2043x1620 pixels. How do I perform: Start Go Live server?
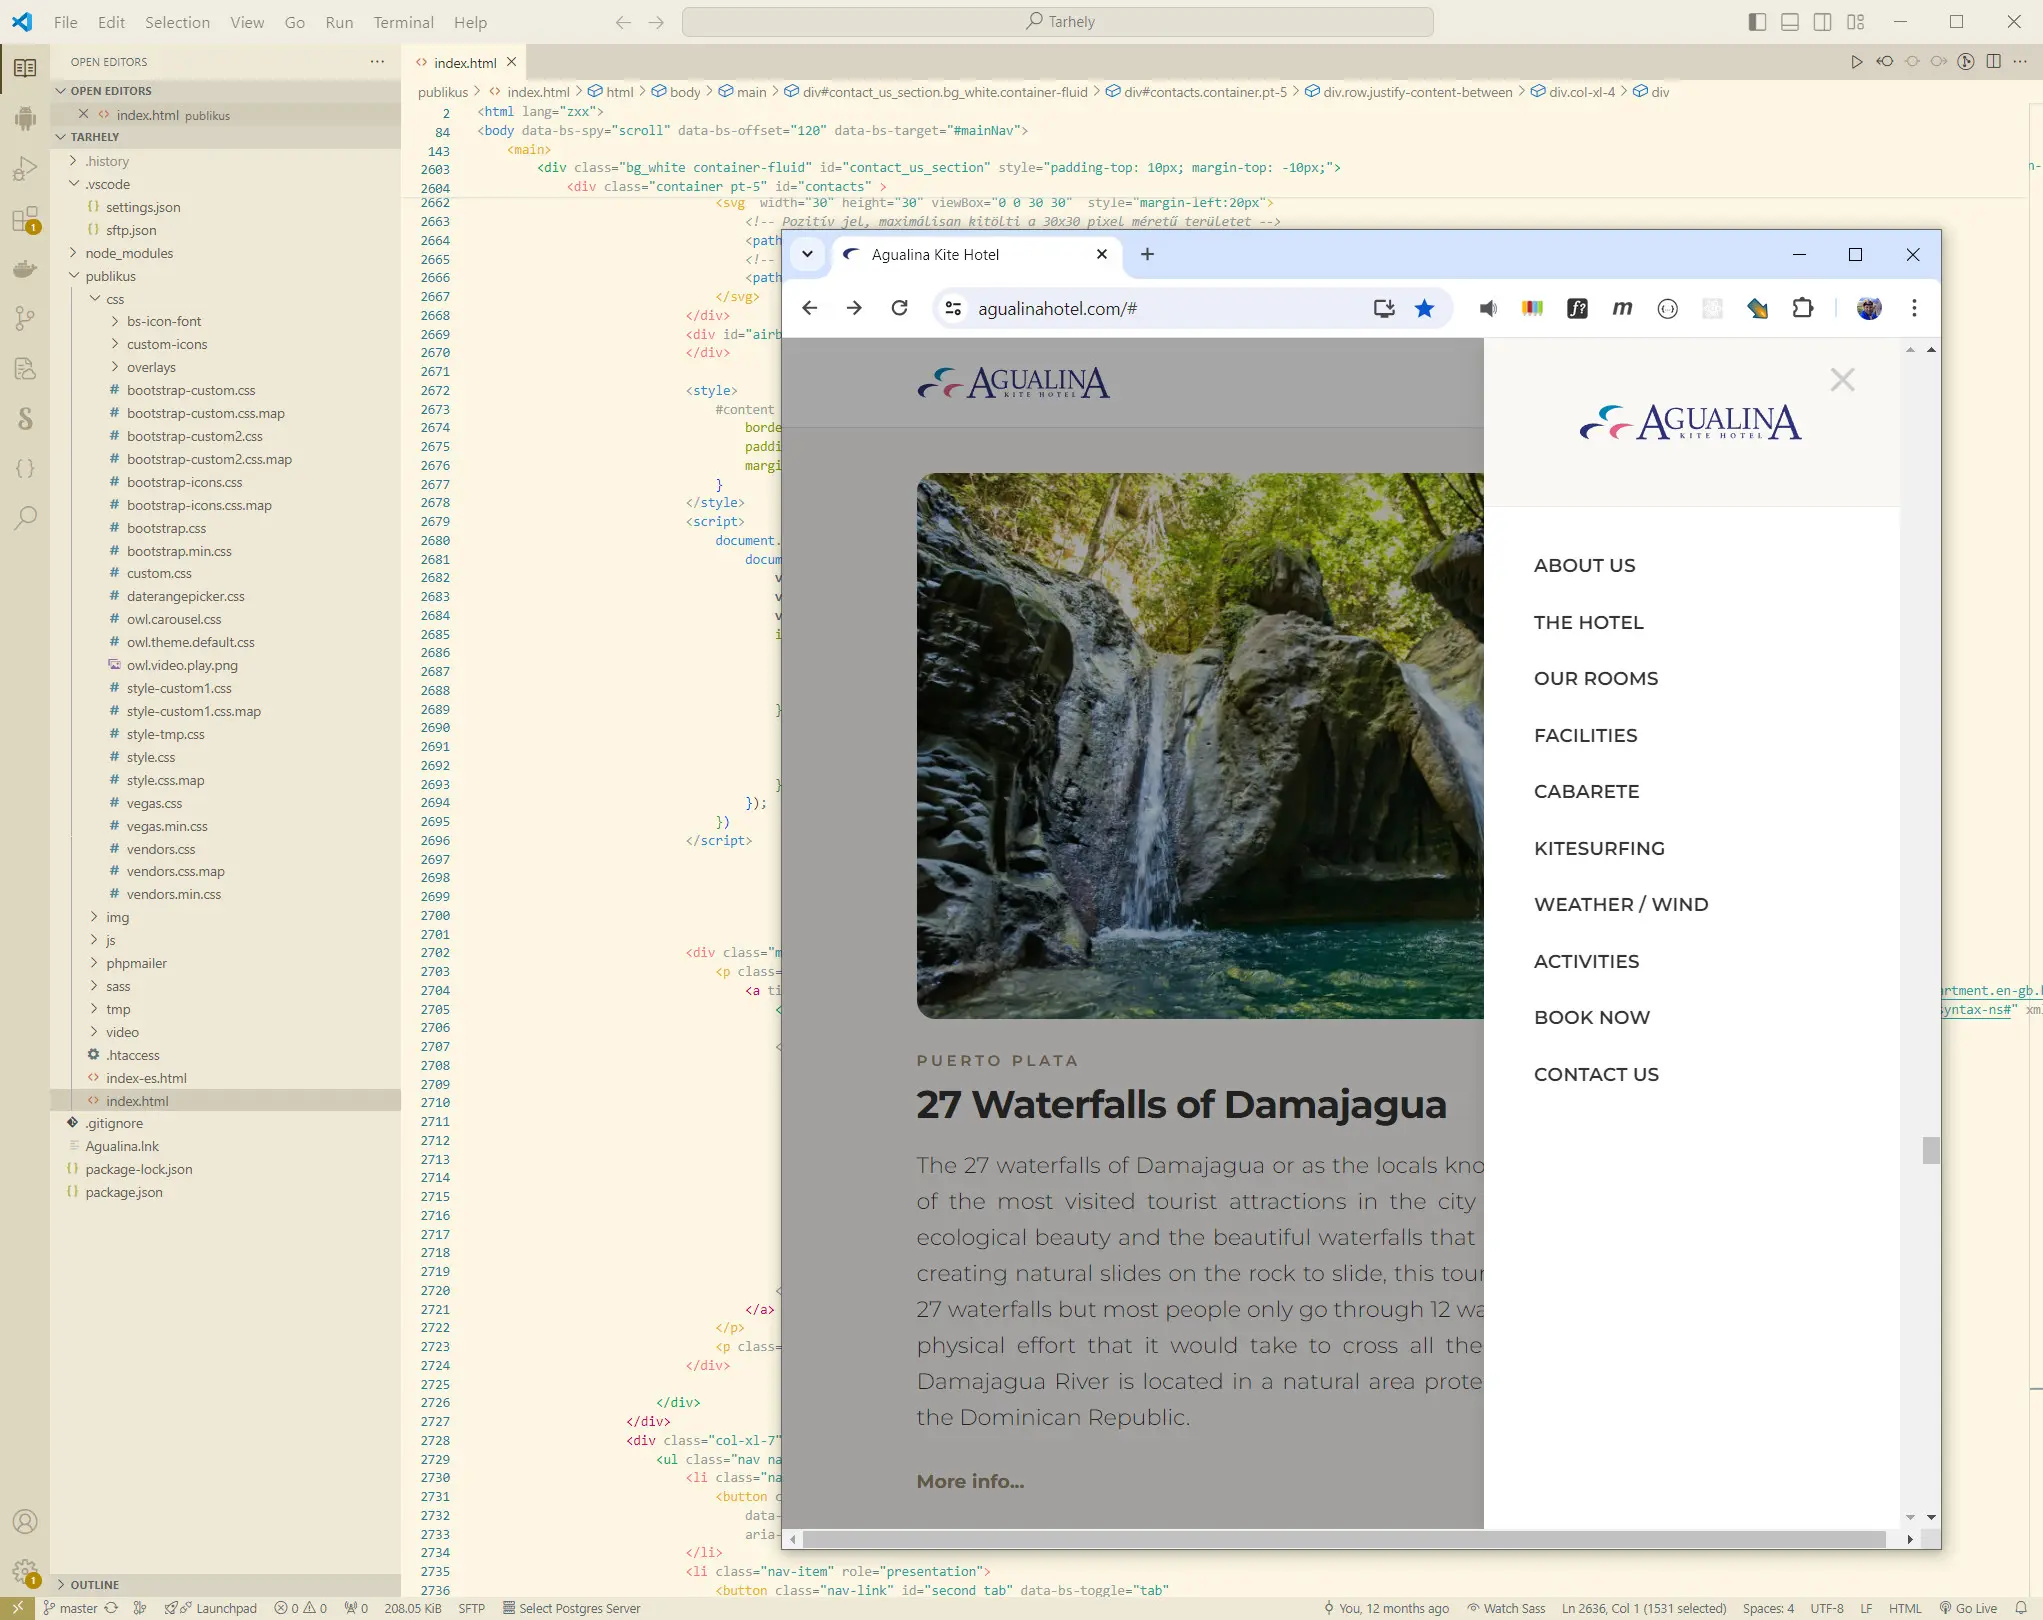click(x=1968, y=1608)
